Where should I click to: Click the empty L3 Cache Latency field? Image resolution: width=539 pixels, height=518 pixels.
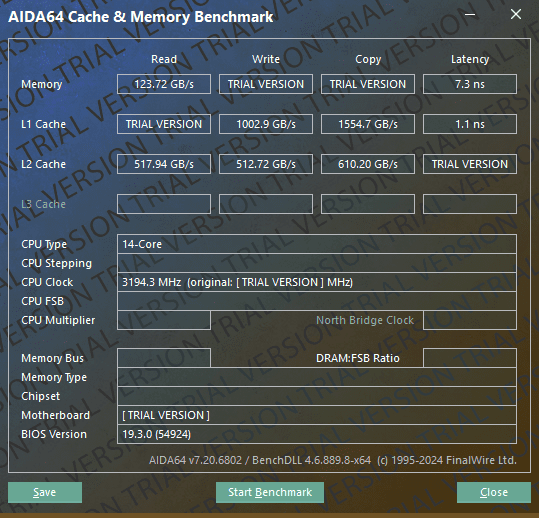(x=470, y=204)
